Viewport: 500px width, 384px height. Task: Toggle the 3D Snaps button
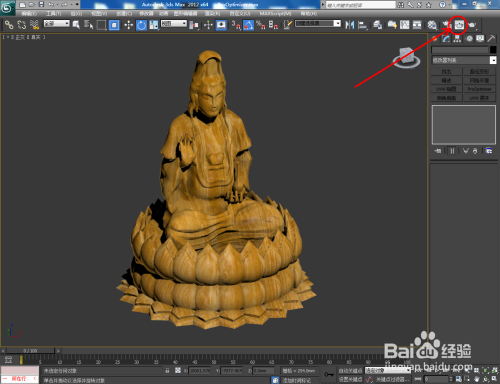pyautogui.click(x=236, y=25)
